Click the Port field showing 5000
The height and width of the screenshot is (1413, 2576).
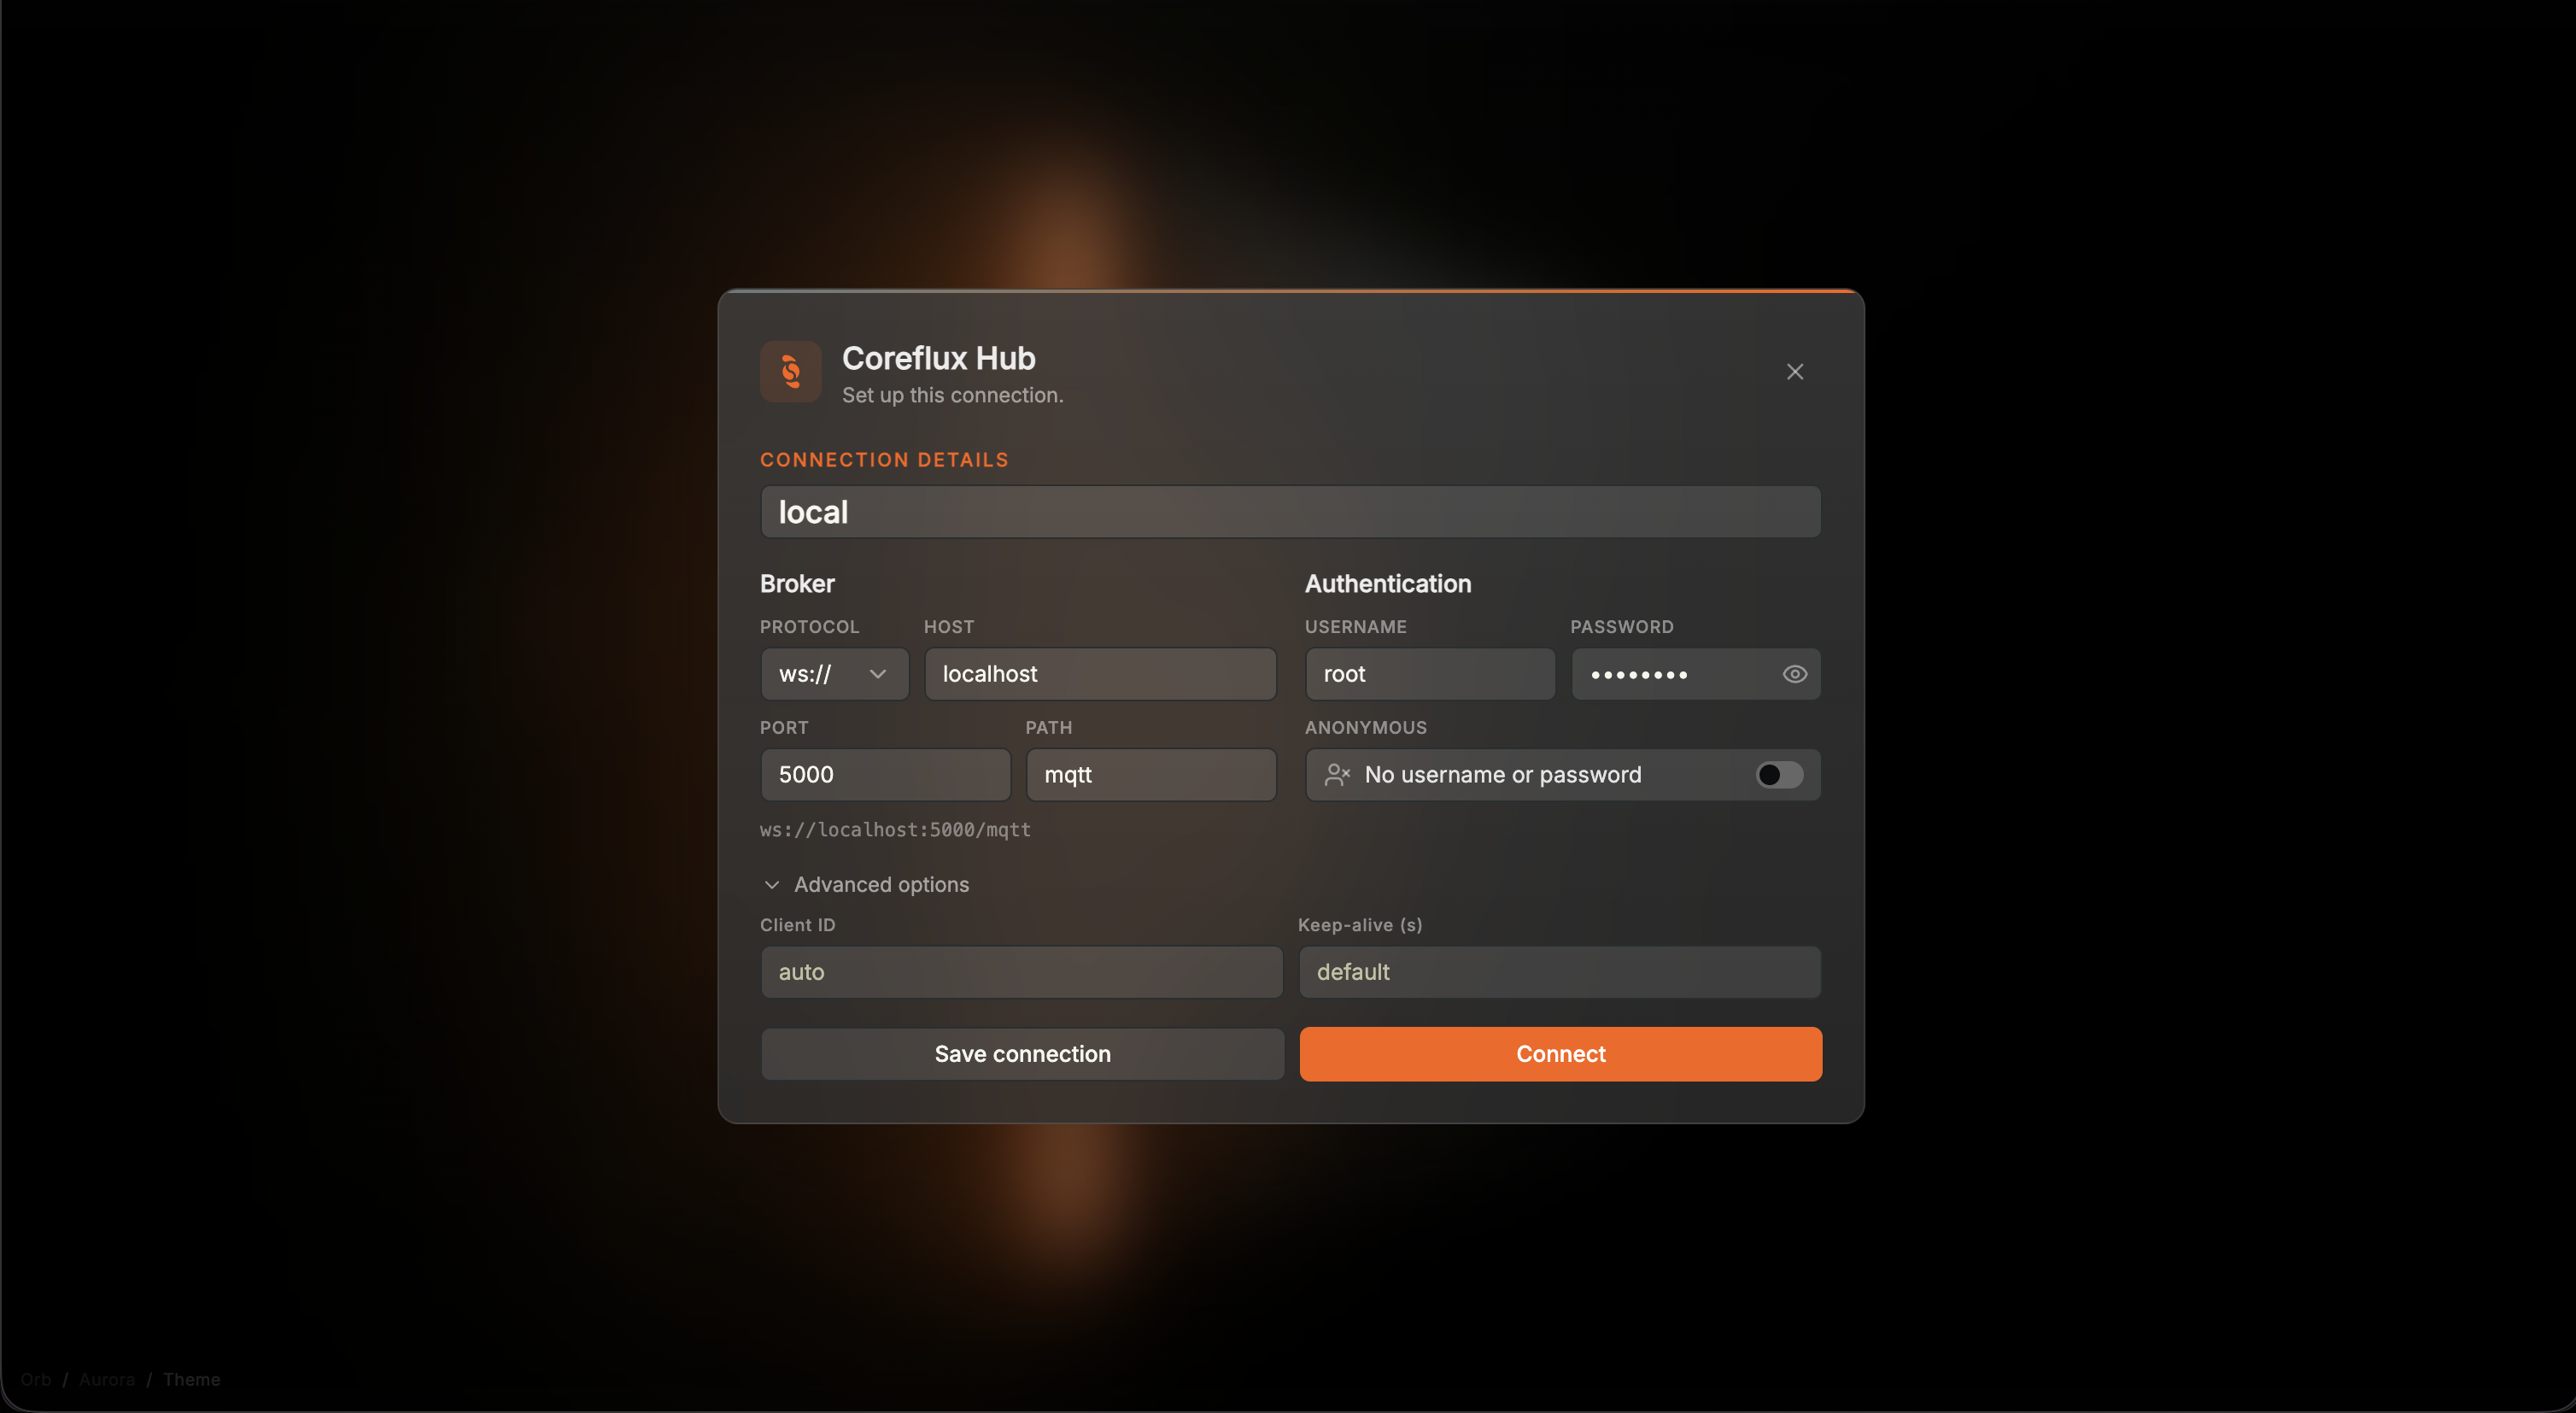click(885, 775)
